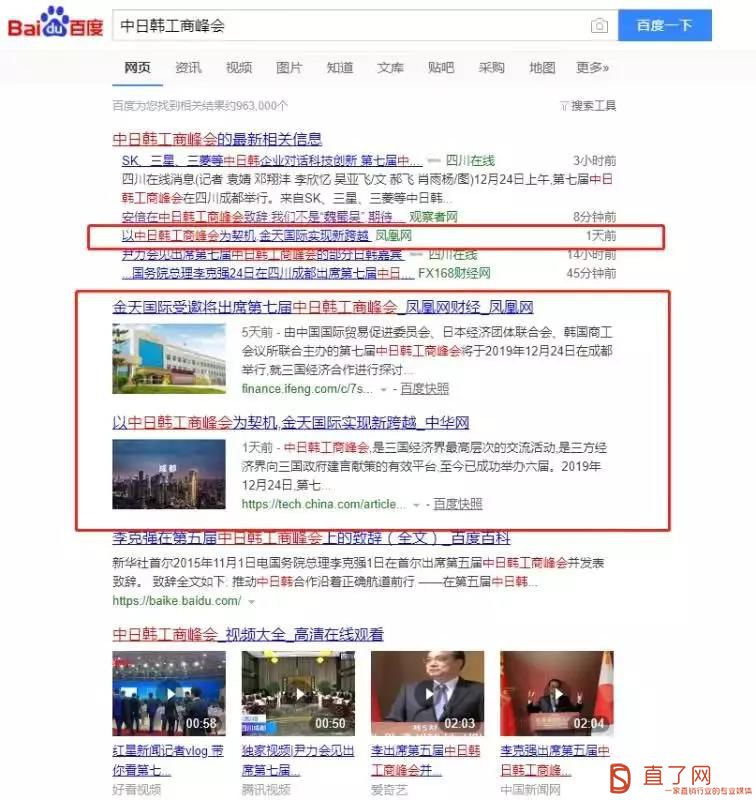756x800 pixels.
Task: Click the 好看视频 source label
Action: (137, 790)
